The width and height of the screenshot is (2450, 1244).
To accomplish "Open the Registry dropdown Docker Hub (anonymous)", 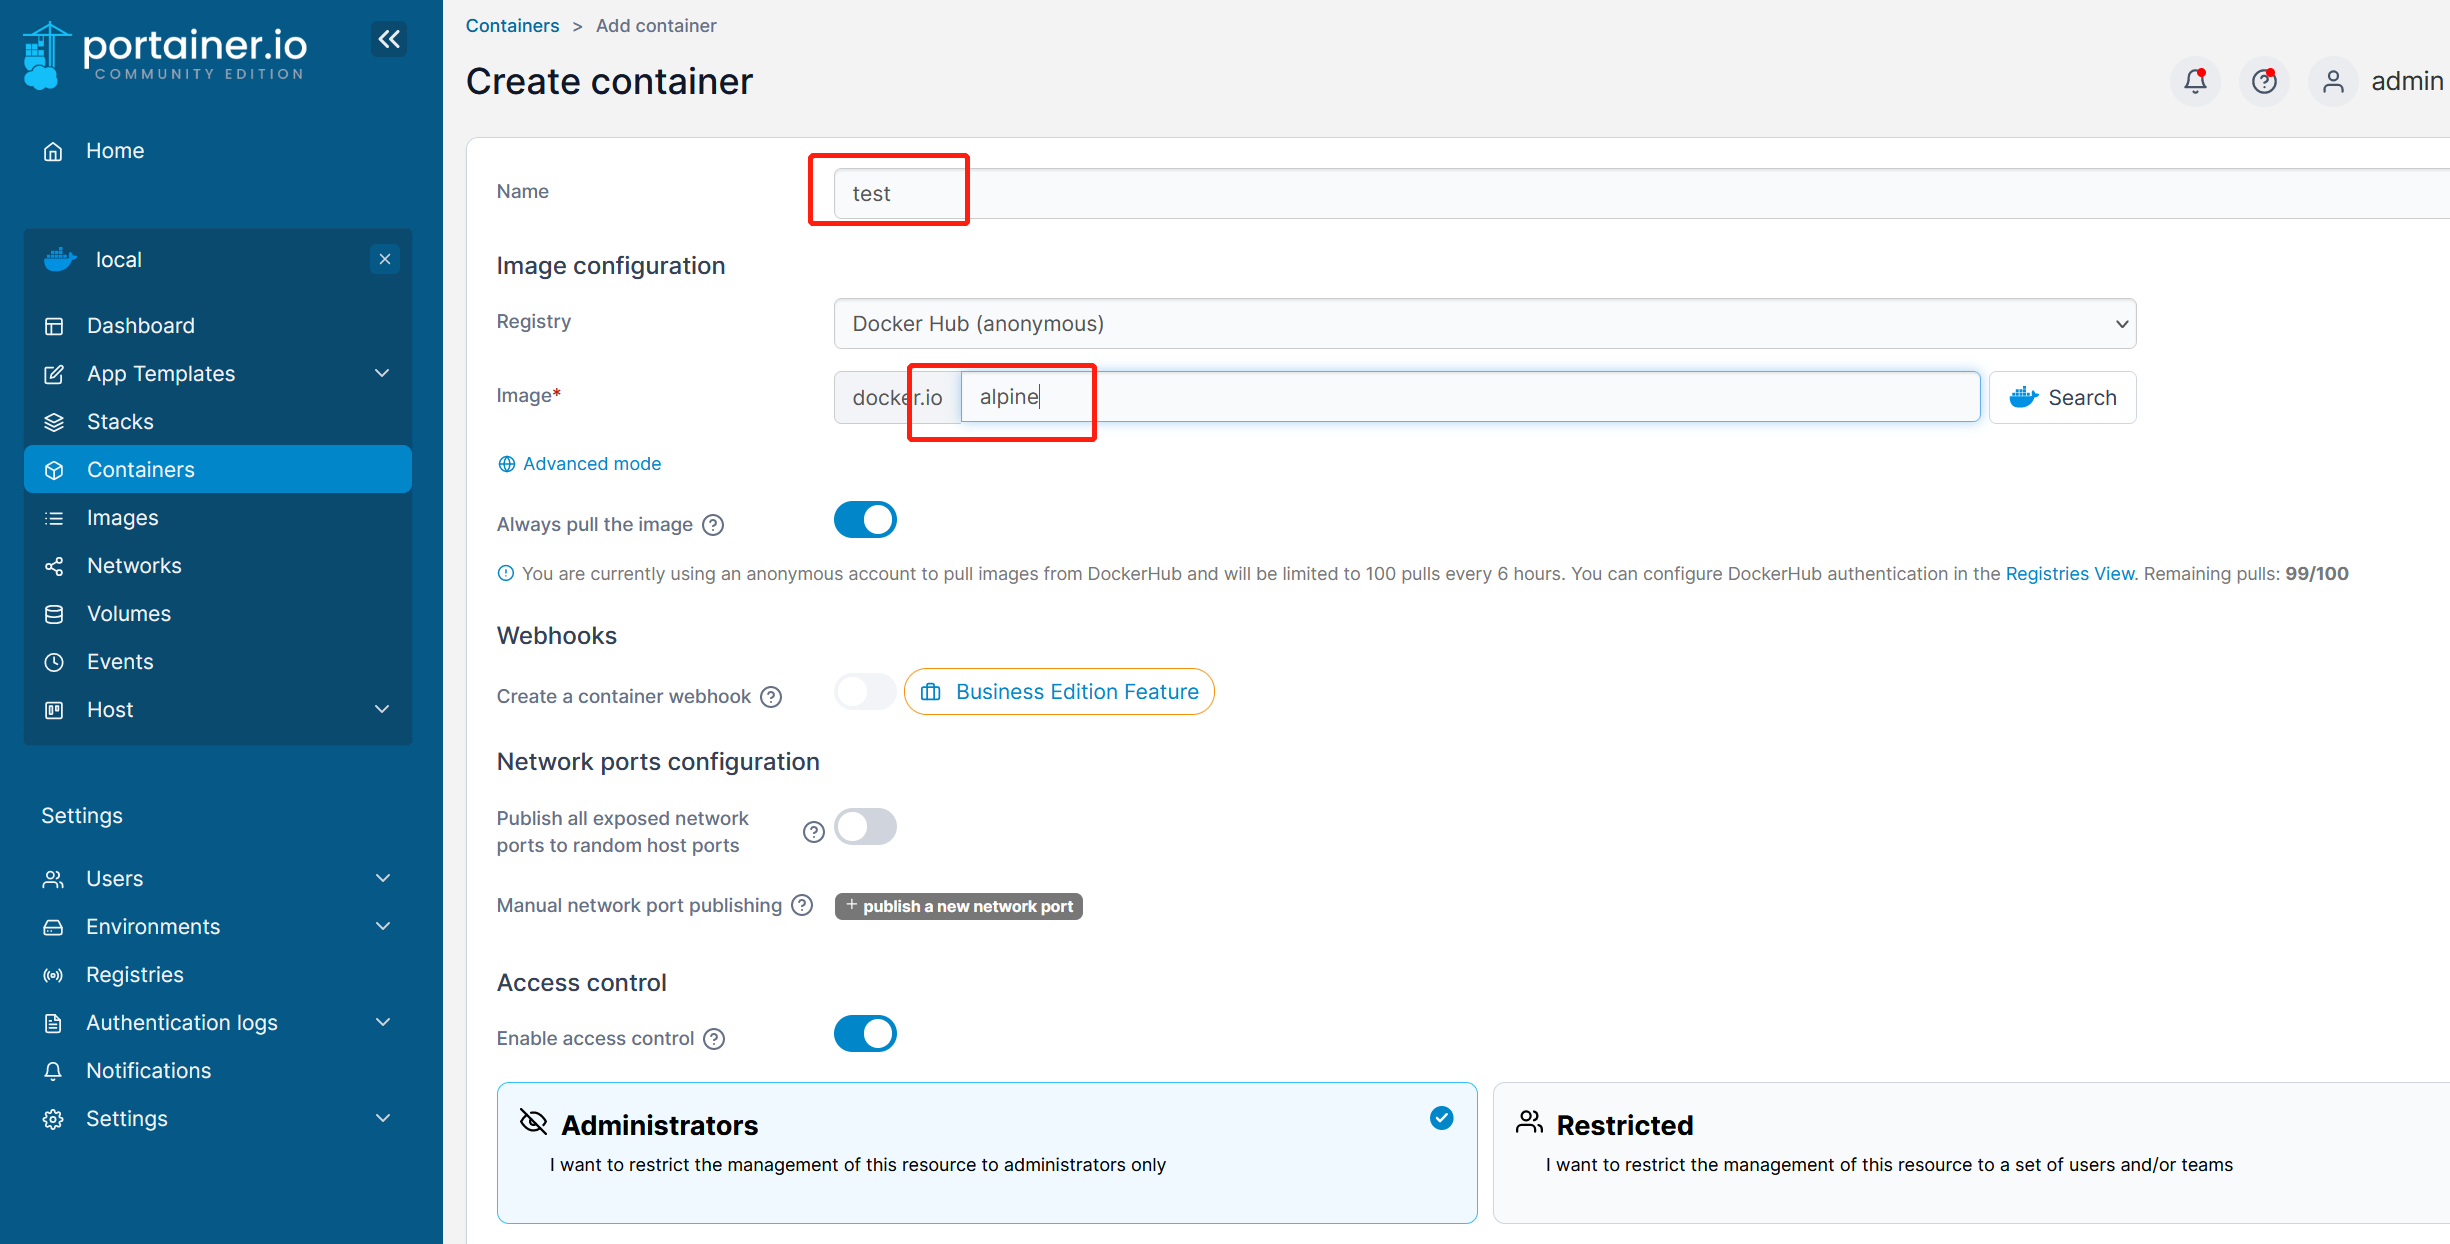I will pos(1484,324).
